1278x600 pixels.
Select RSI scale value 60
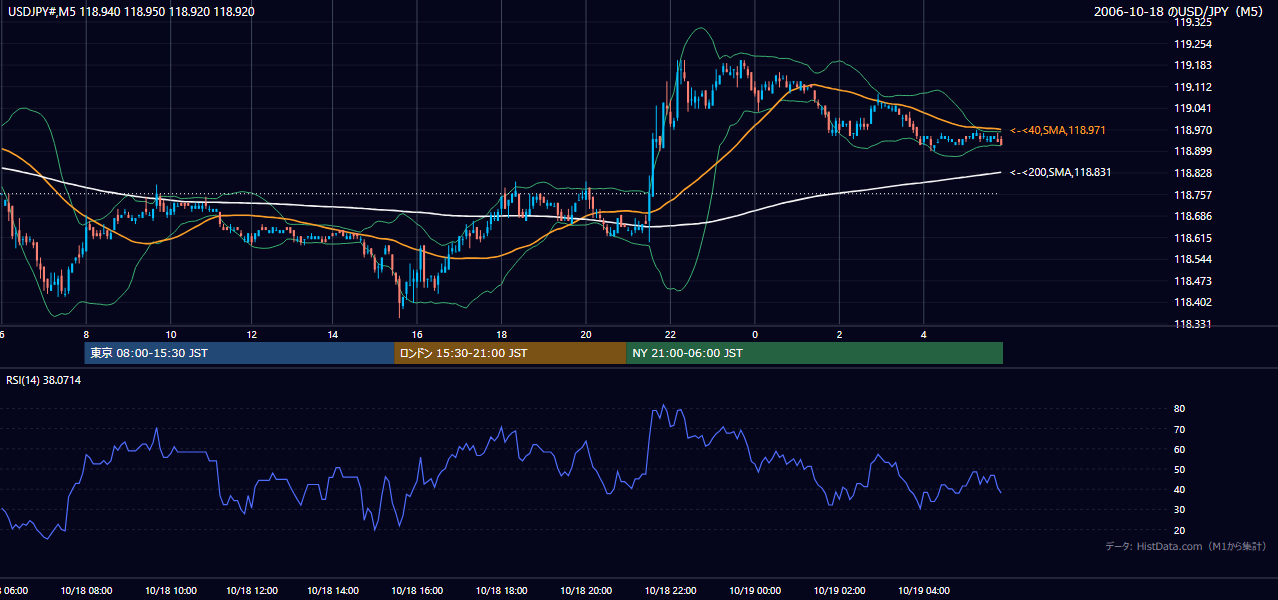pyautogui.click(x=1179, y=449)
